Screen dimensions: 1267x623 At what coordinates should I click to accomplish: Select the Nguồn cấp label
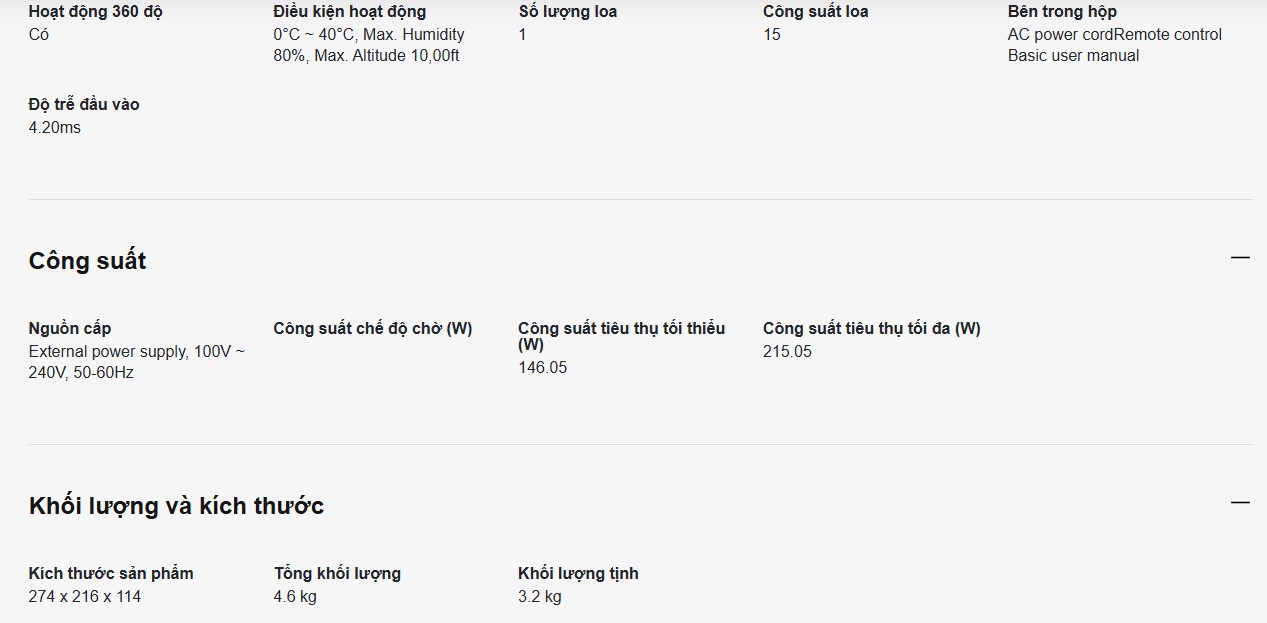(70, 328)
